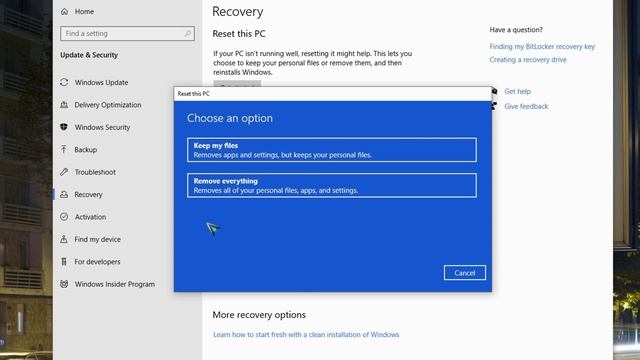Click the Activation checkmark icon

tap(64, 217)
